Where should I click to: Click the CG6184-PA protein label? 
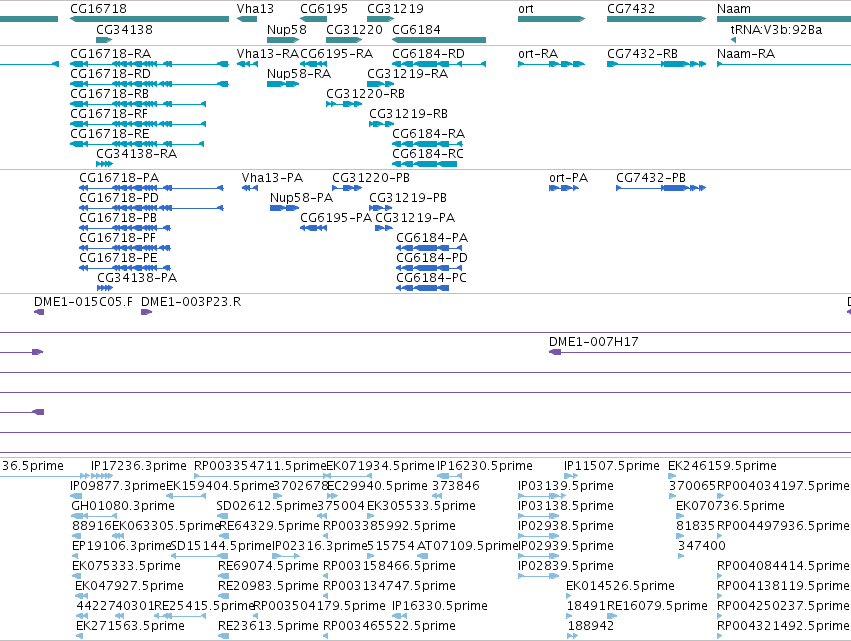point(432,238)
